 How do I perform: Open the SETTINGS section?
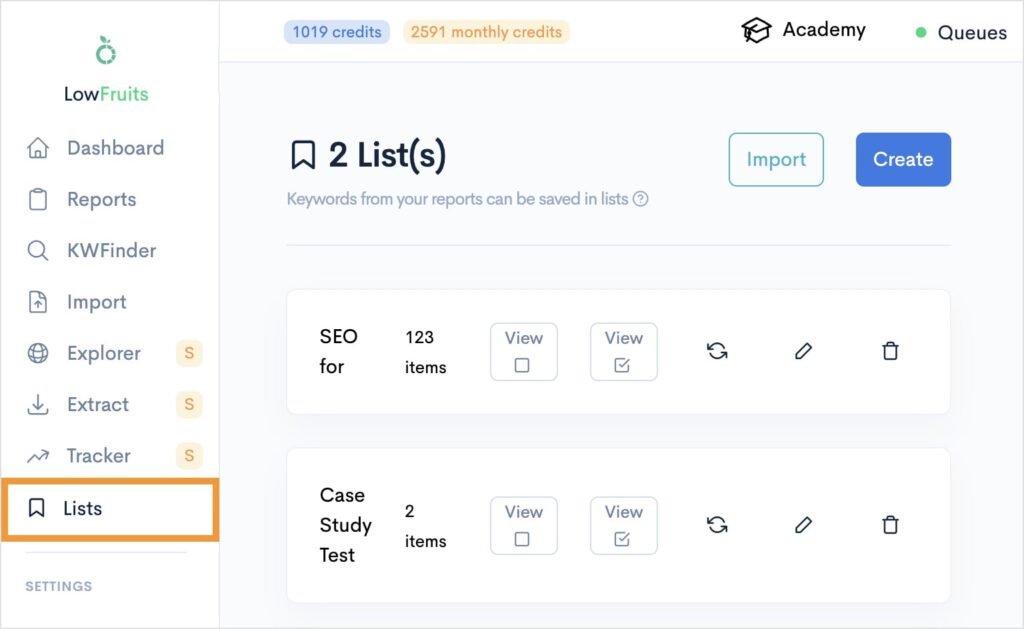pyautogui.click(x=58, y=586)
